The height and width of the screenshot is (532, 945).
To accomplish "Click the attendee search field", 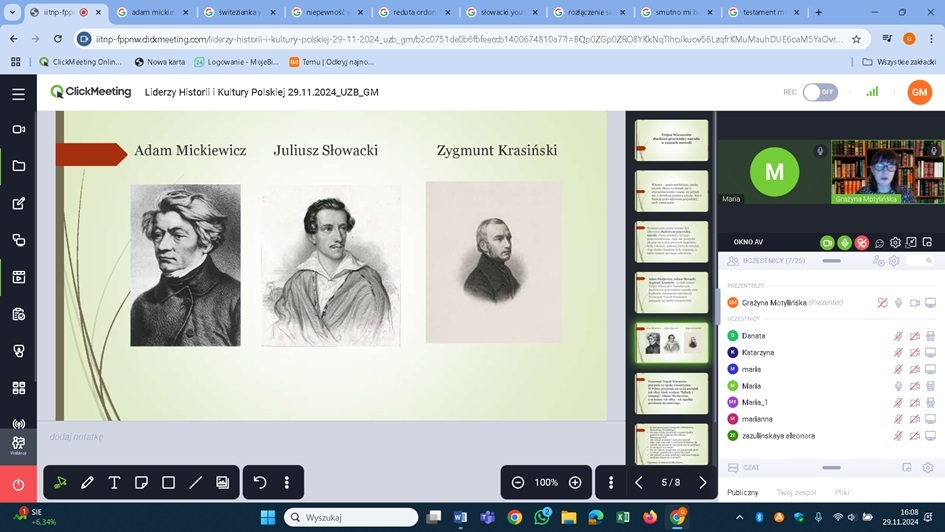I will pos(920,261).
